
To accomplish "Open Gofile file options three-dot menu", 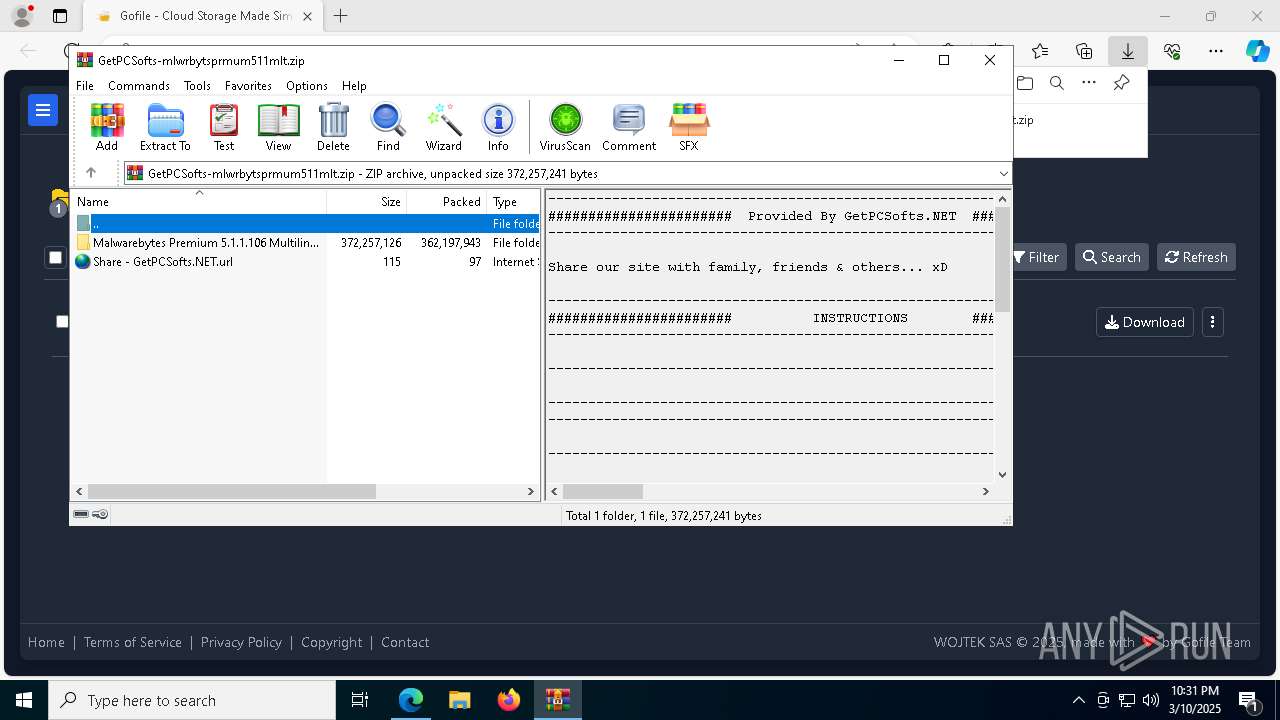I will (1213, 322).
